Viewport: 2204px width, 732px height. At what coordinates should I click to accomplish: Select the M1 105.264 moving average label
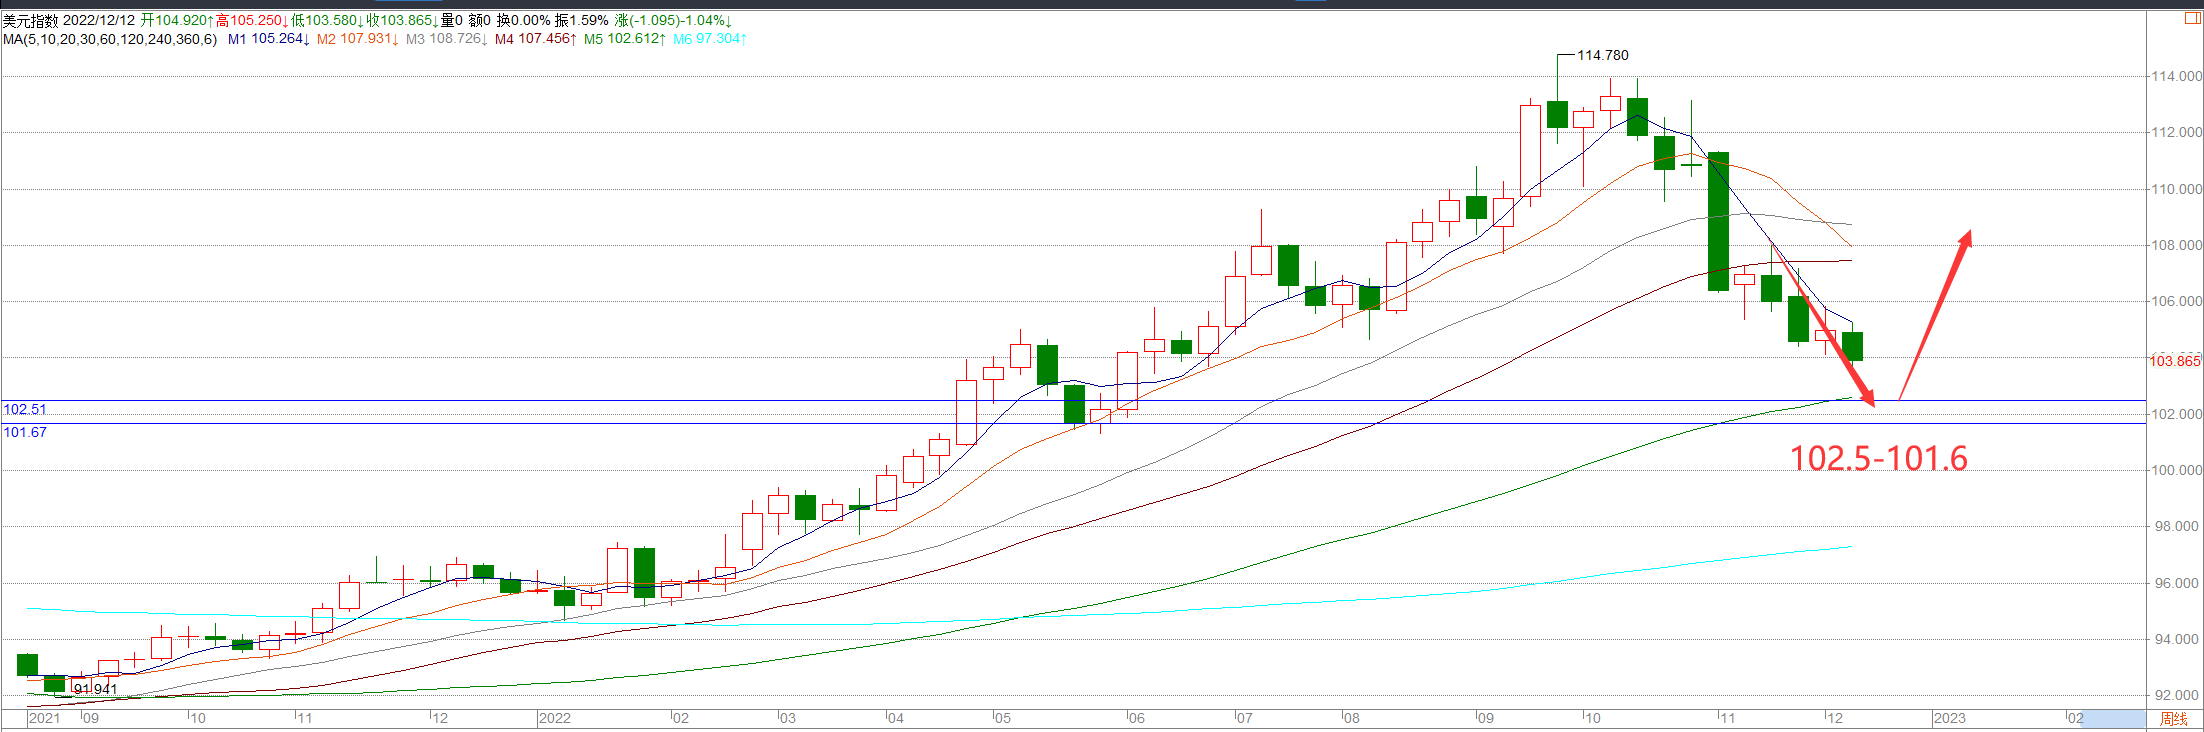coord(269,39)
